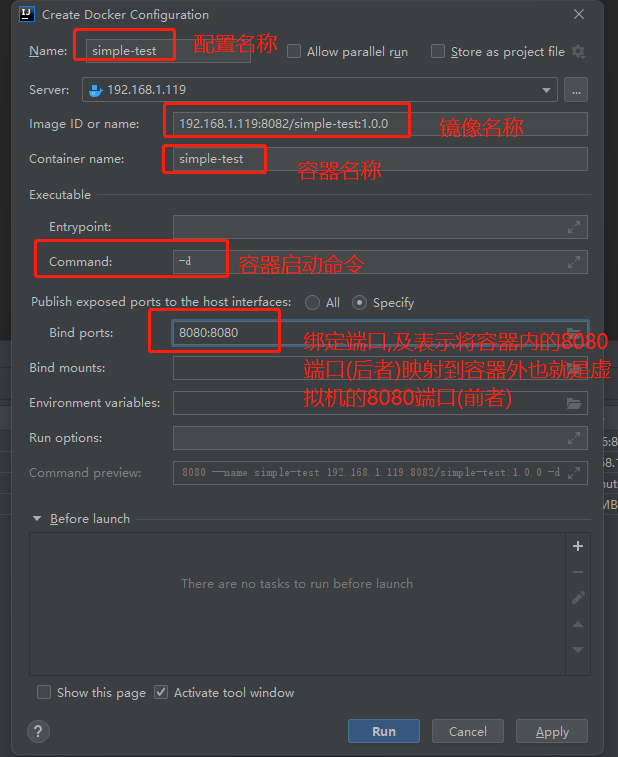Screen dimensions: 618x757
Task: Open settings gear next to Store as project file
Action: tap(578, 51)
